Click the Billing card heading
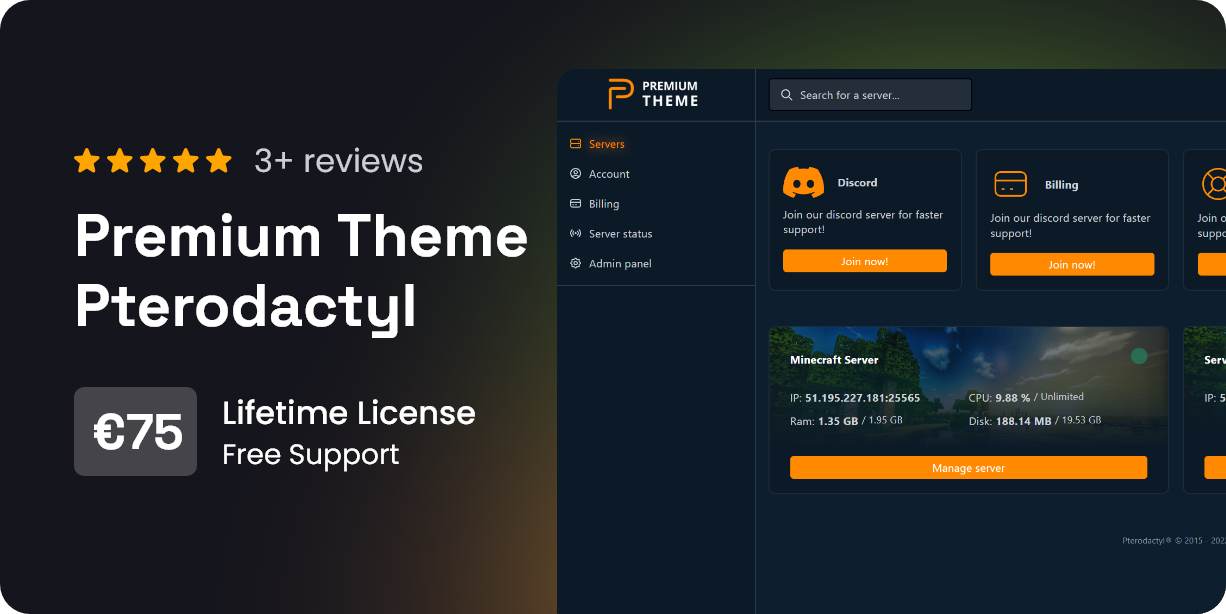The height and width of the screenshot is (614, 1226). coord(1061,185)
